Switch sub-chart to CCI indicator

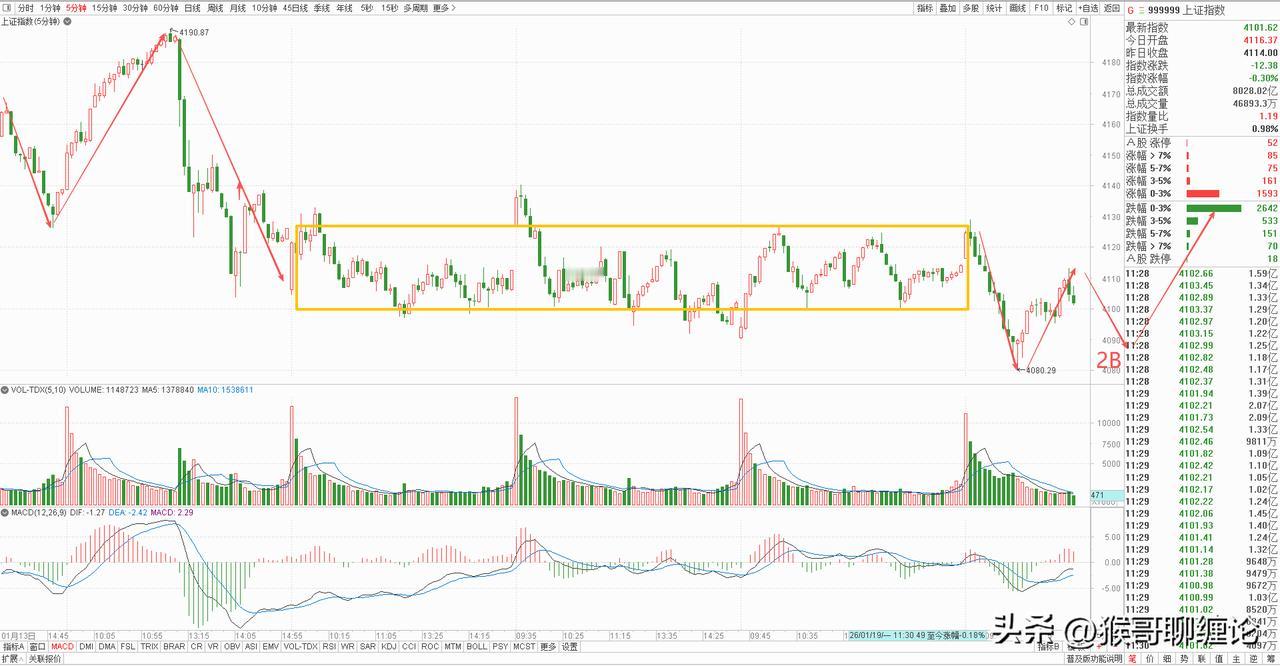click(x=409, y=647)
